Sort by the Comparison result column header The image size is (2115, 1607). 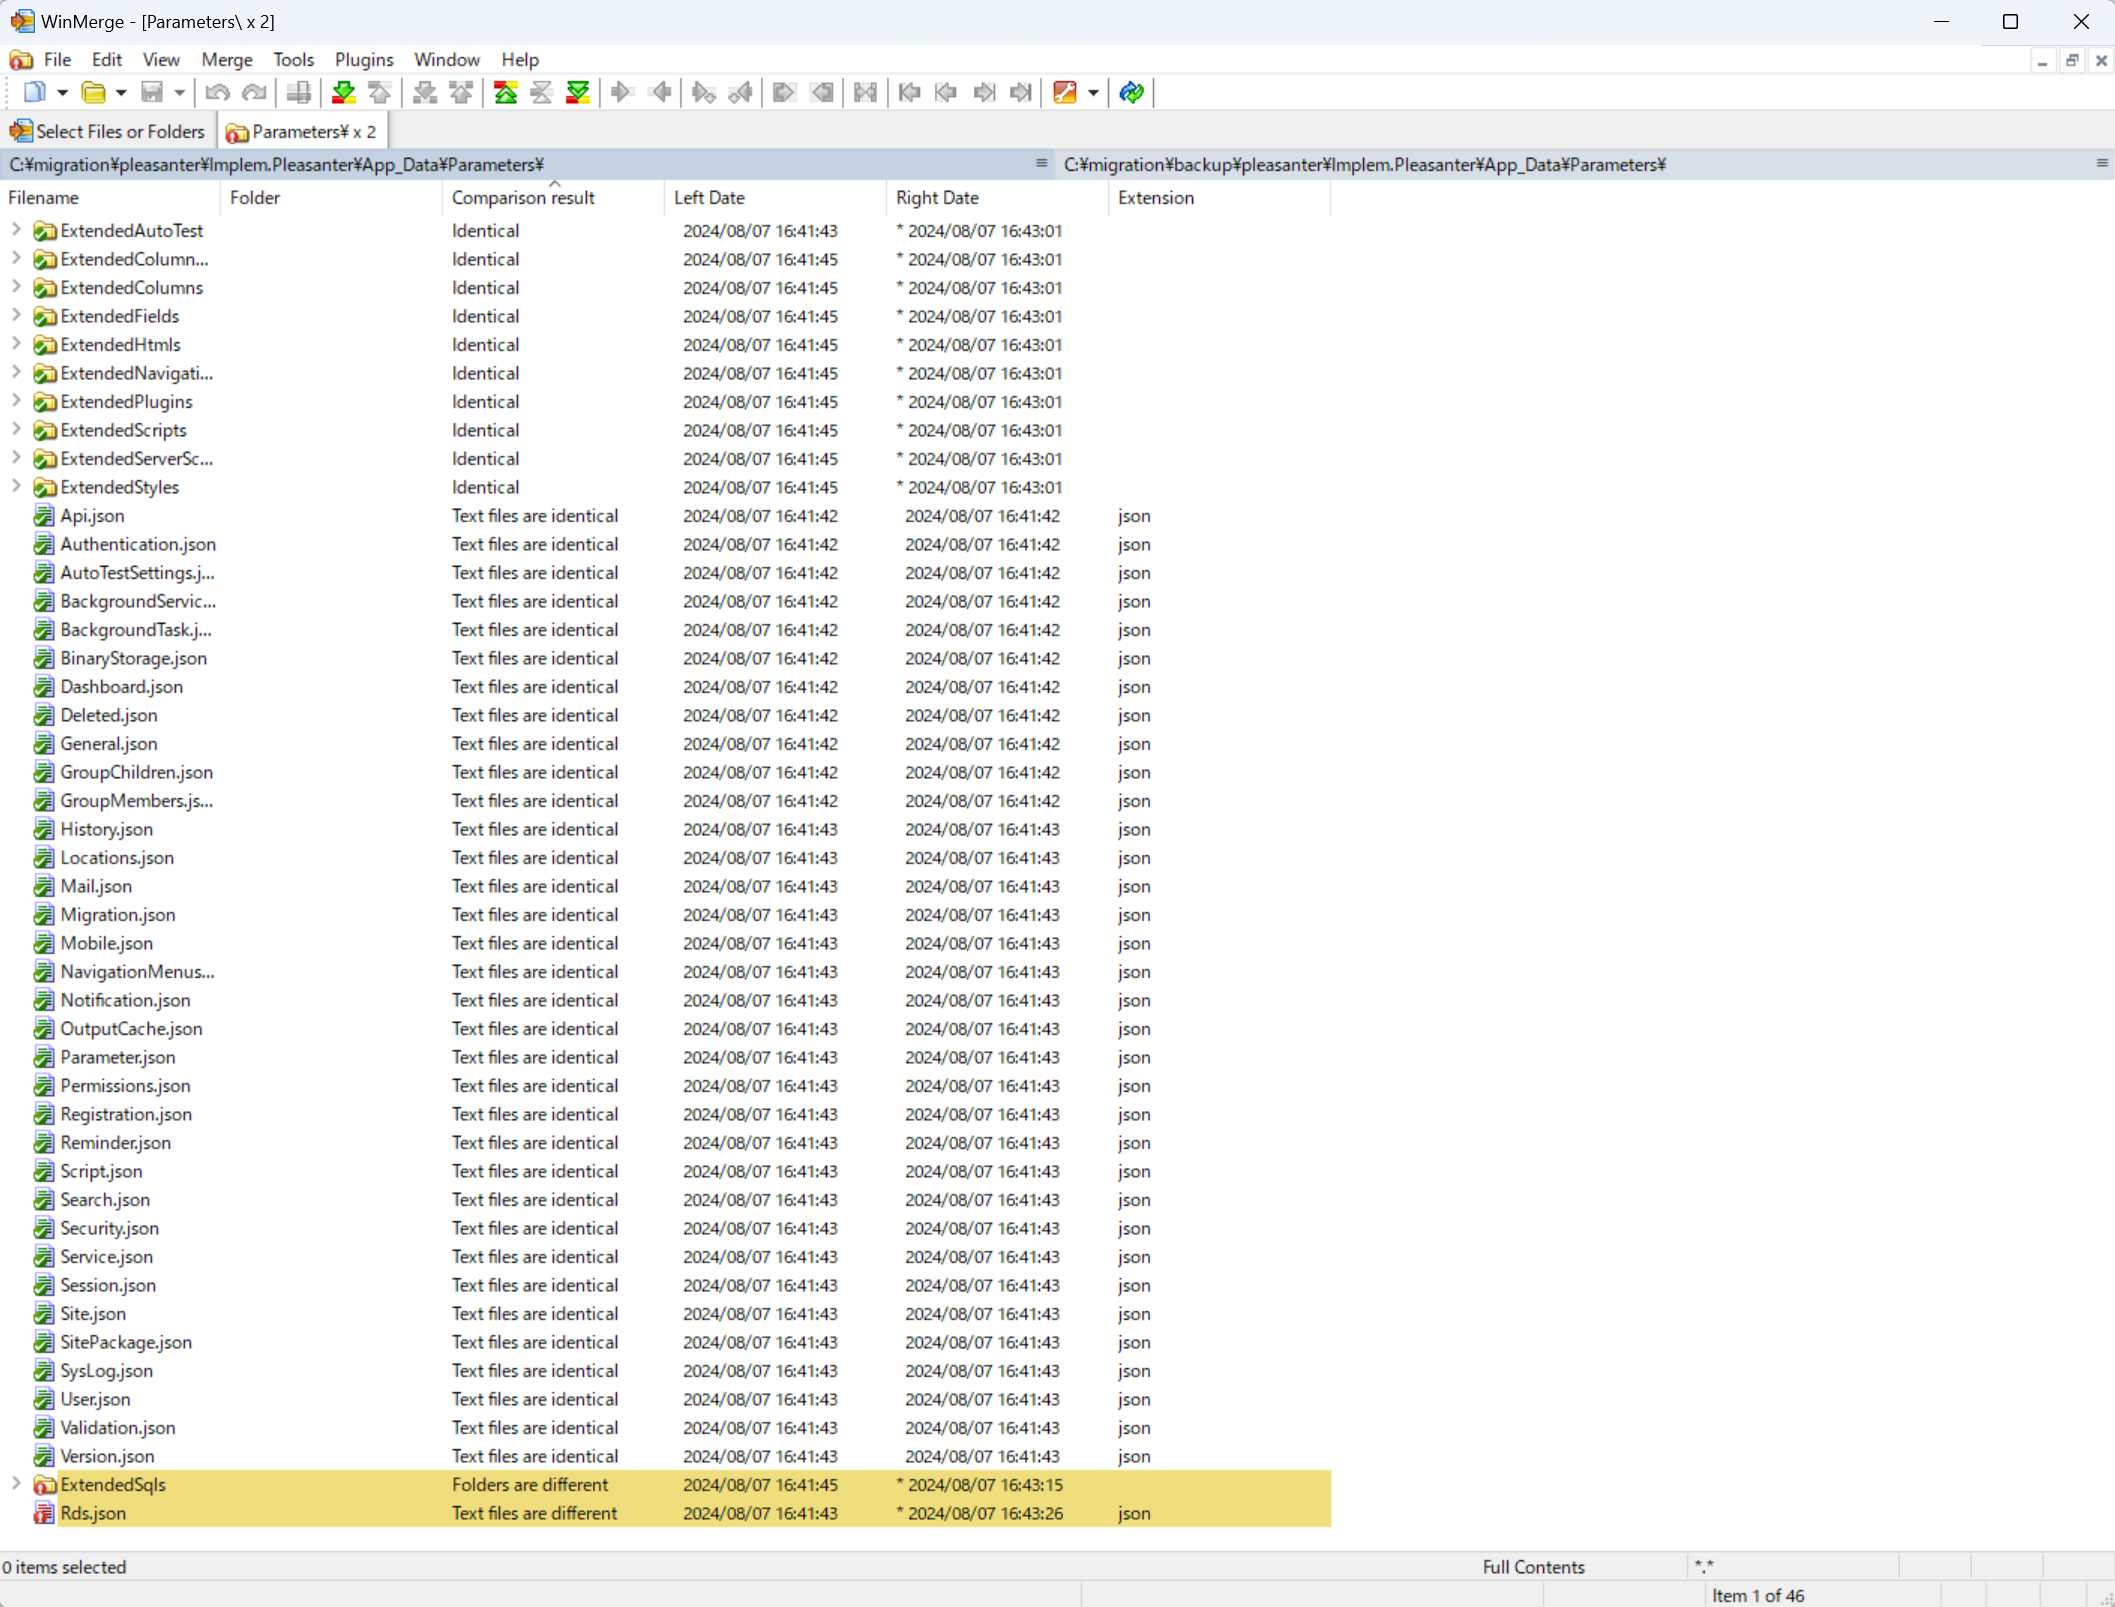click(553, 197)
